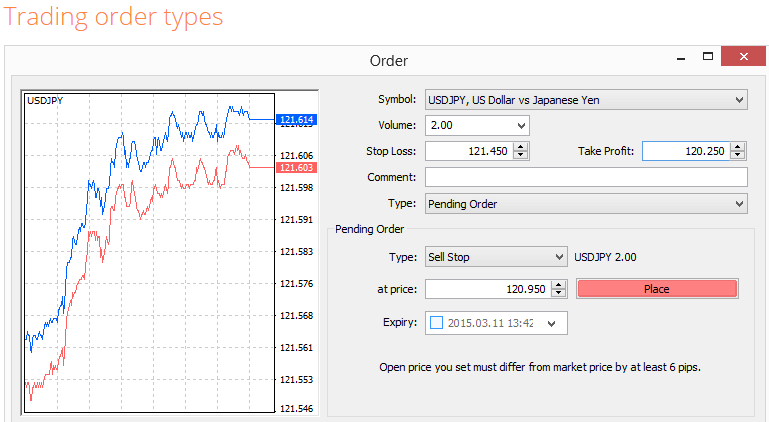Minimize the Order window

pos(681,58)
